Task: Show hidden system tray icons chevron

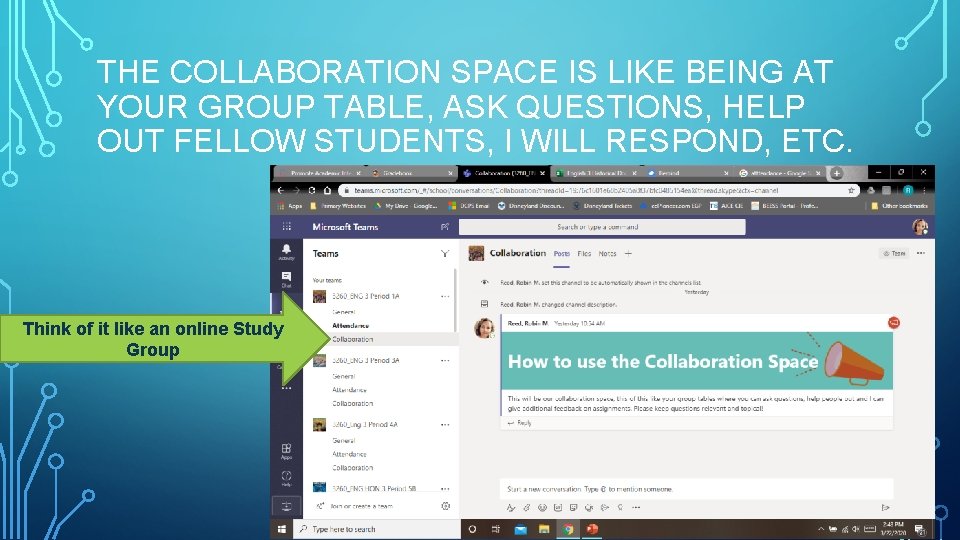Action: (820, 529)
